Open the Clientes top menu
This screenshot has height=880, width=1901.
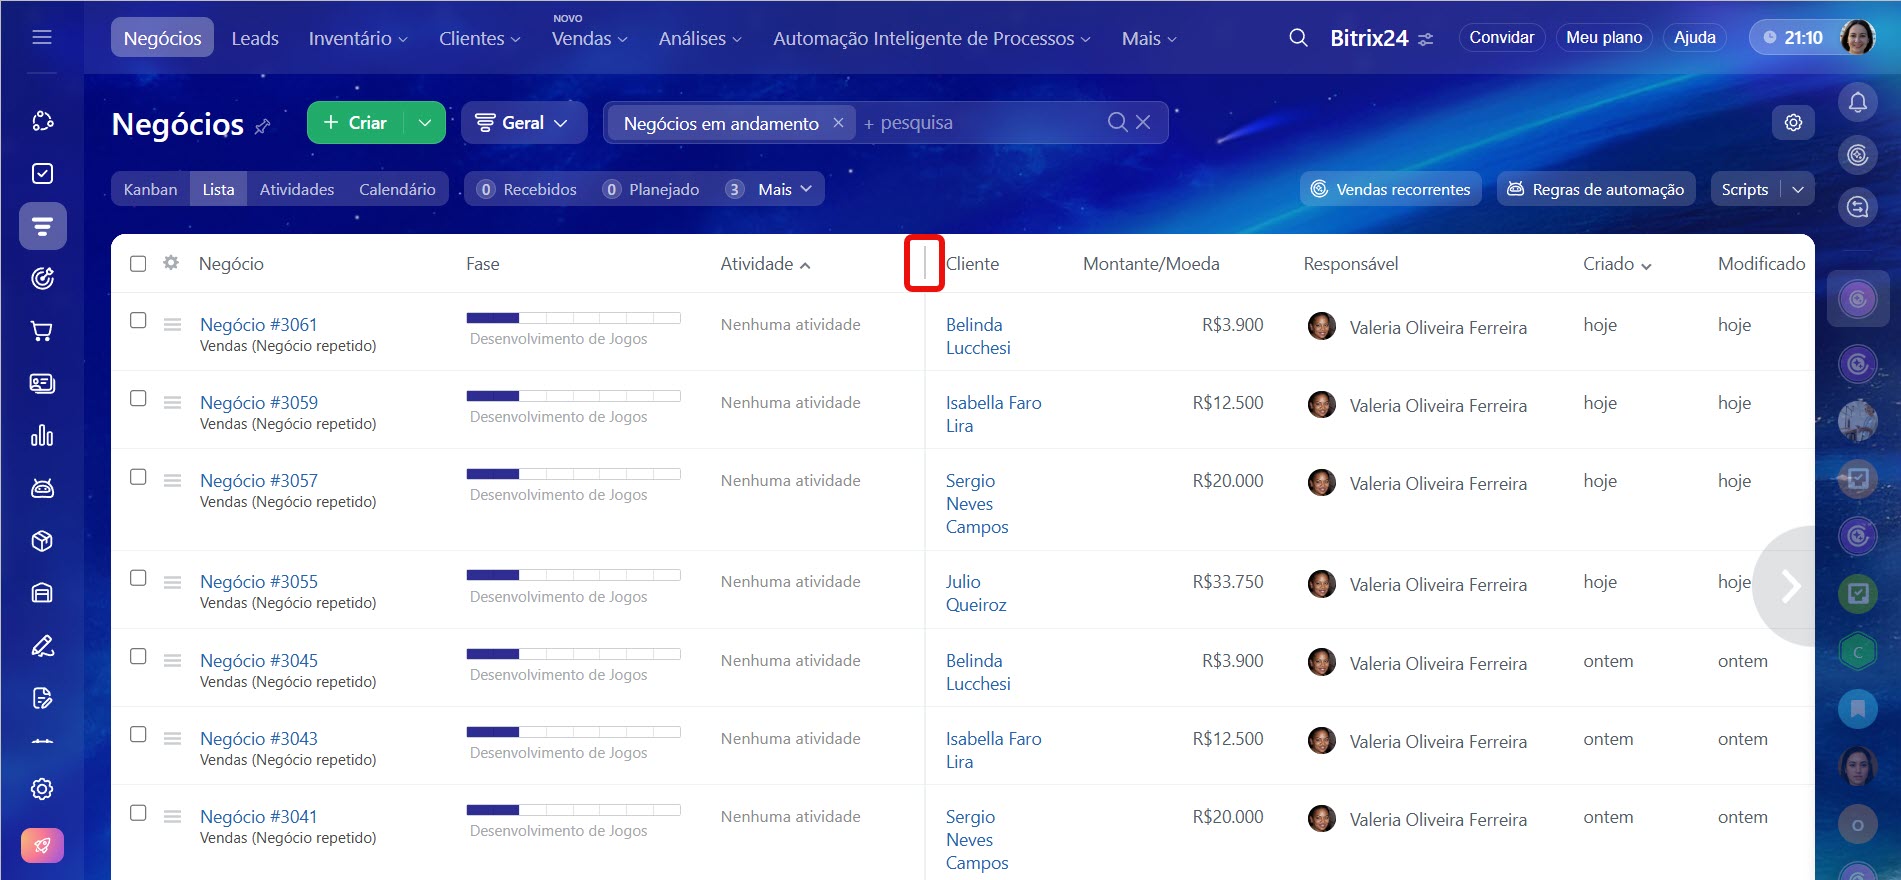[479, 38]
